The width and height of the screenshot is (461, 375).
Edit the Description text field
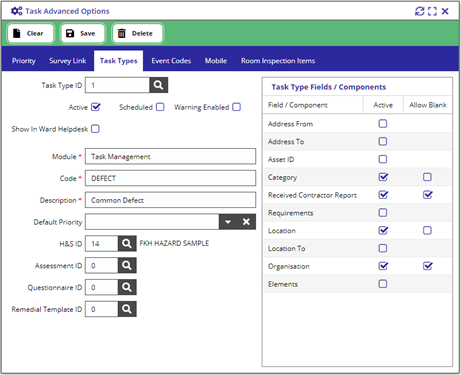tap(170, 200)
